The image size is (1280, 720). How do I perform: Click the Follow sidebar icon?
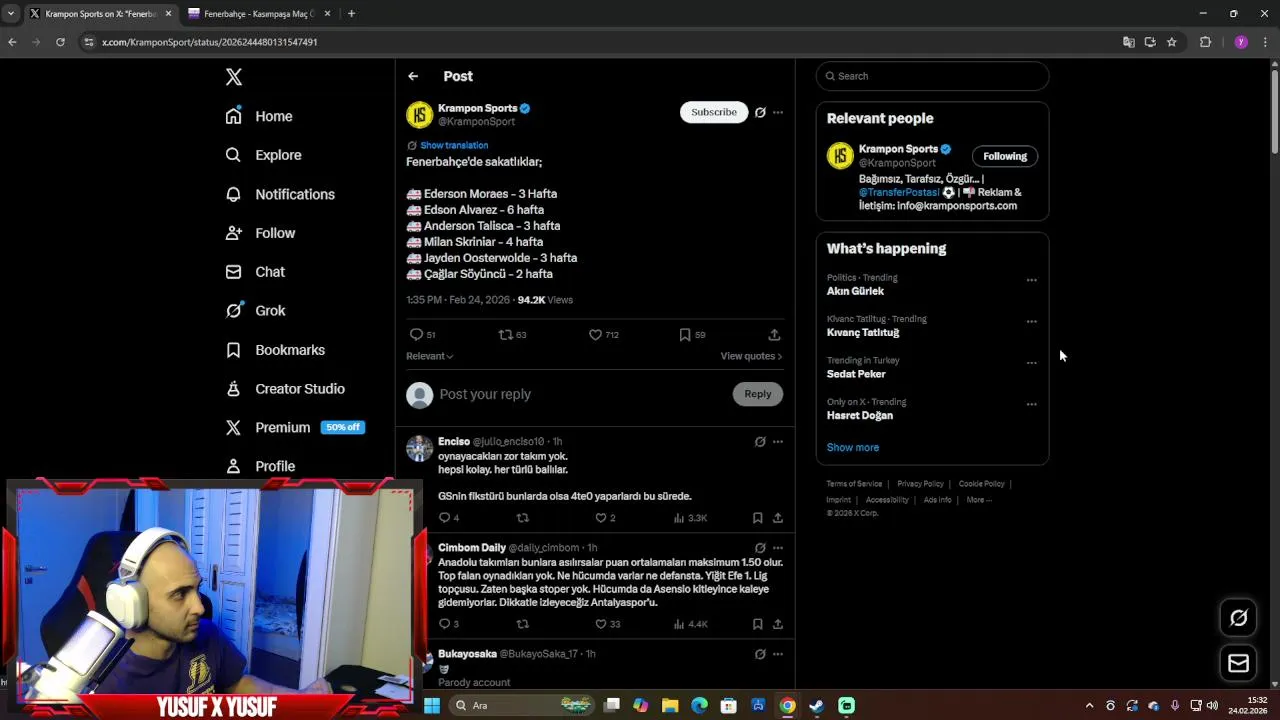[x=233, y=233]
